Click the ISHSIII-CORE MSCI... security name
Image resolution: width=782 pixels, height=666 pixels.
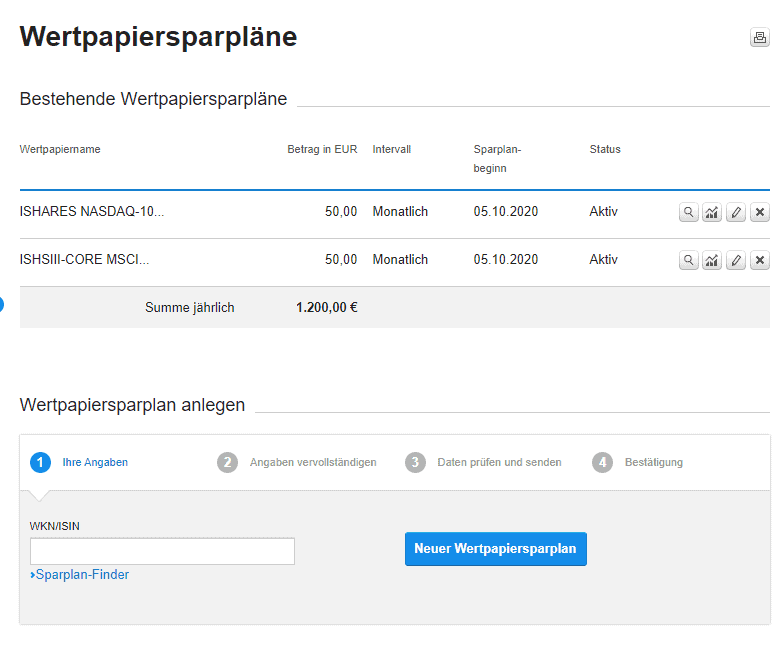click(x=84, y=260)
